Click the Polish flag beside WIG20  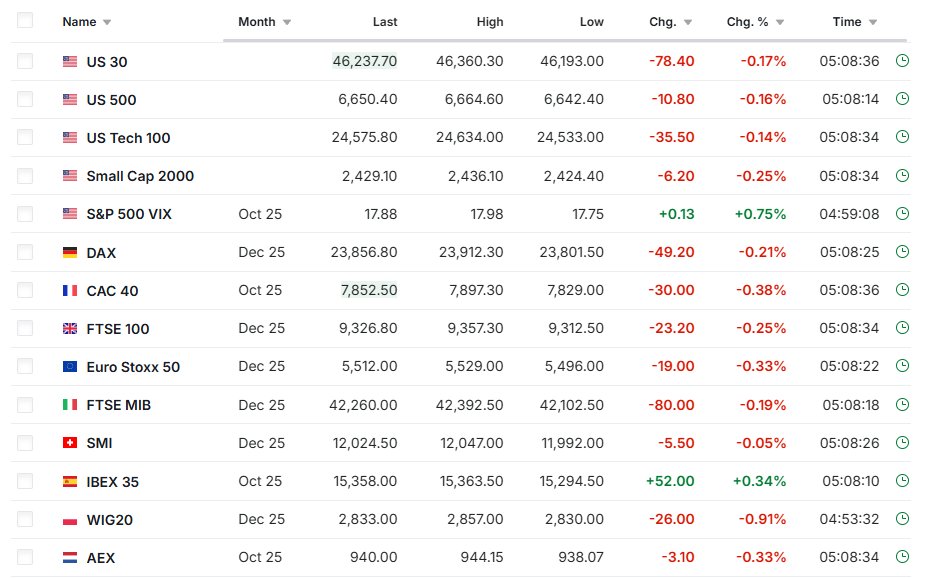[x=70, y=520]
